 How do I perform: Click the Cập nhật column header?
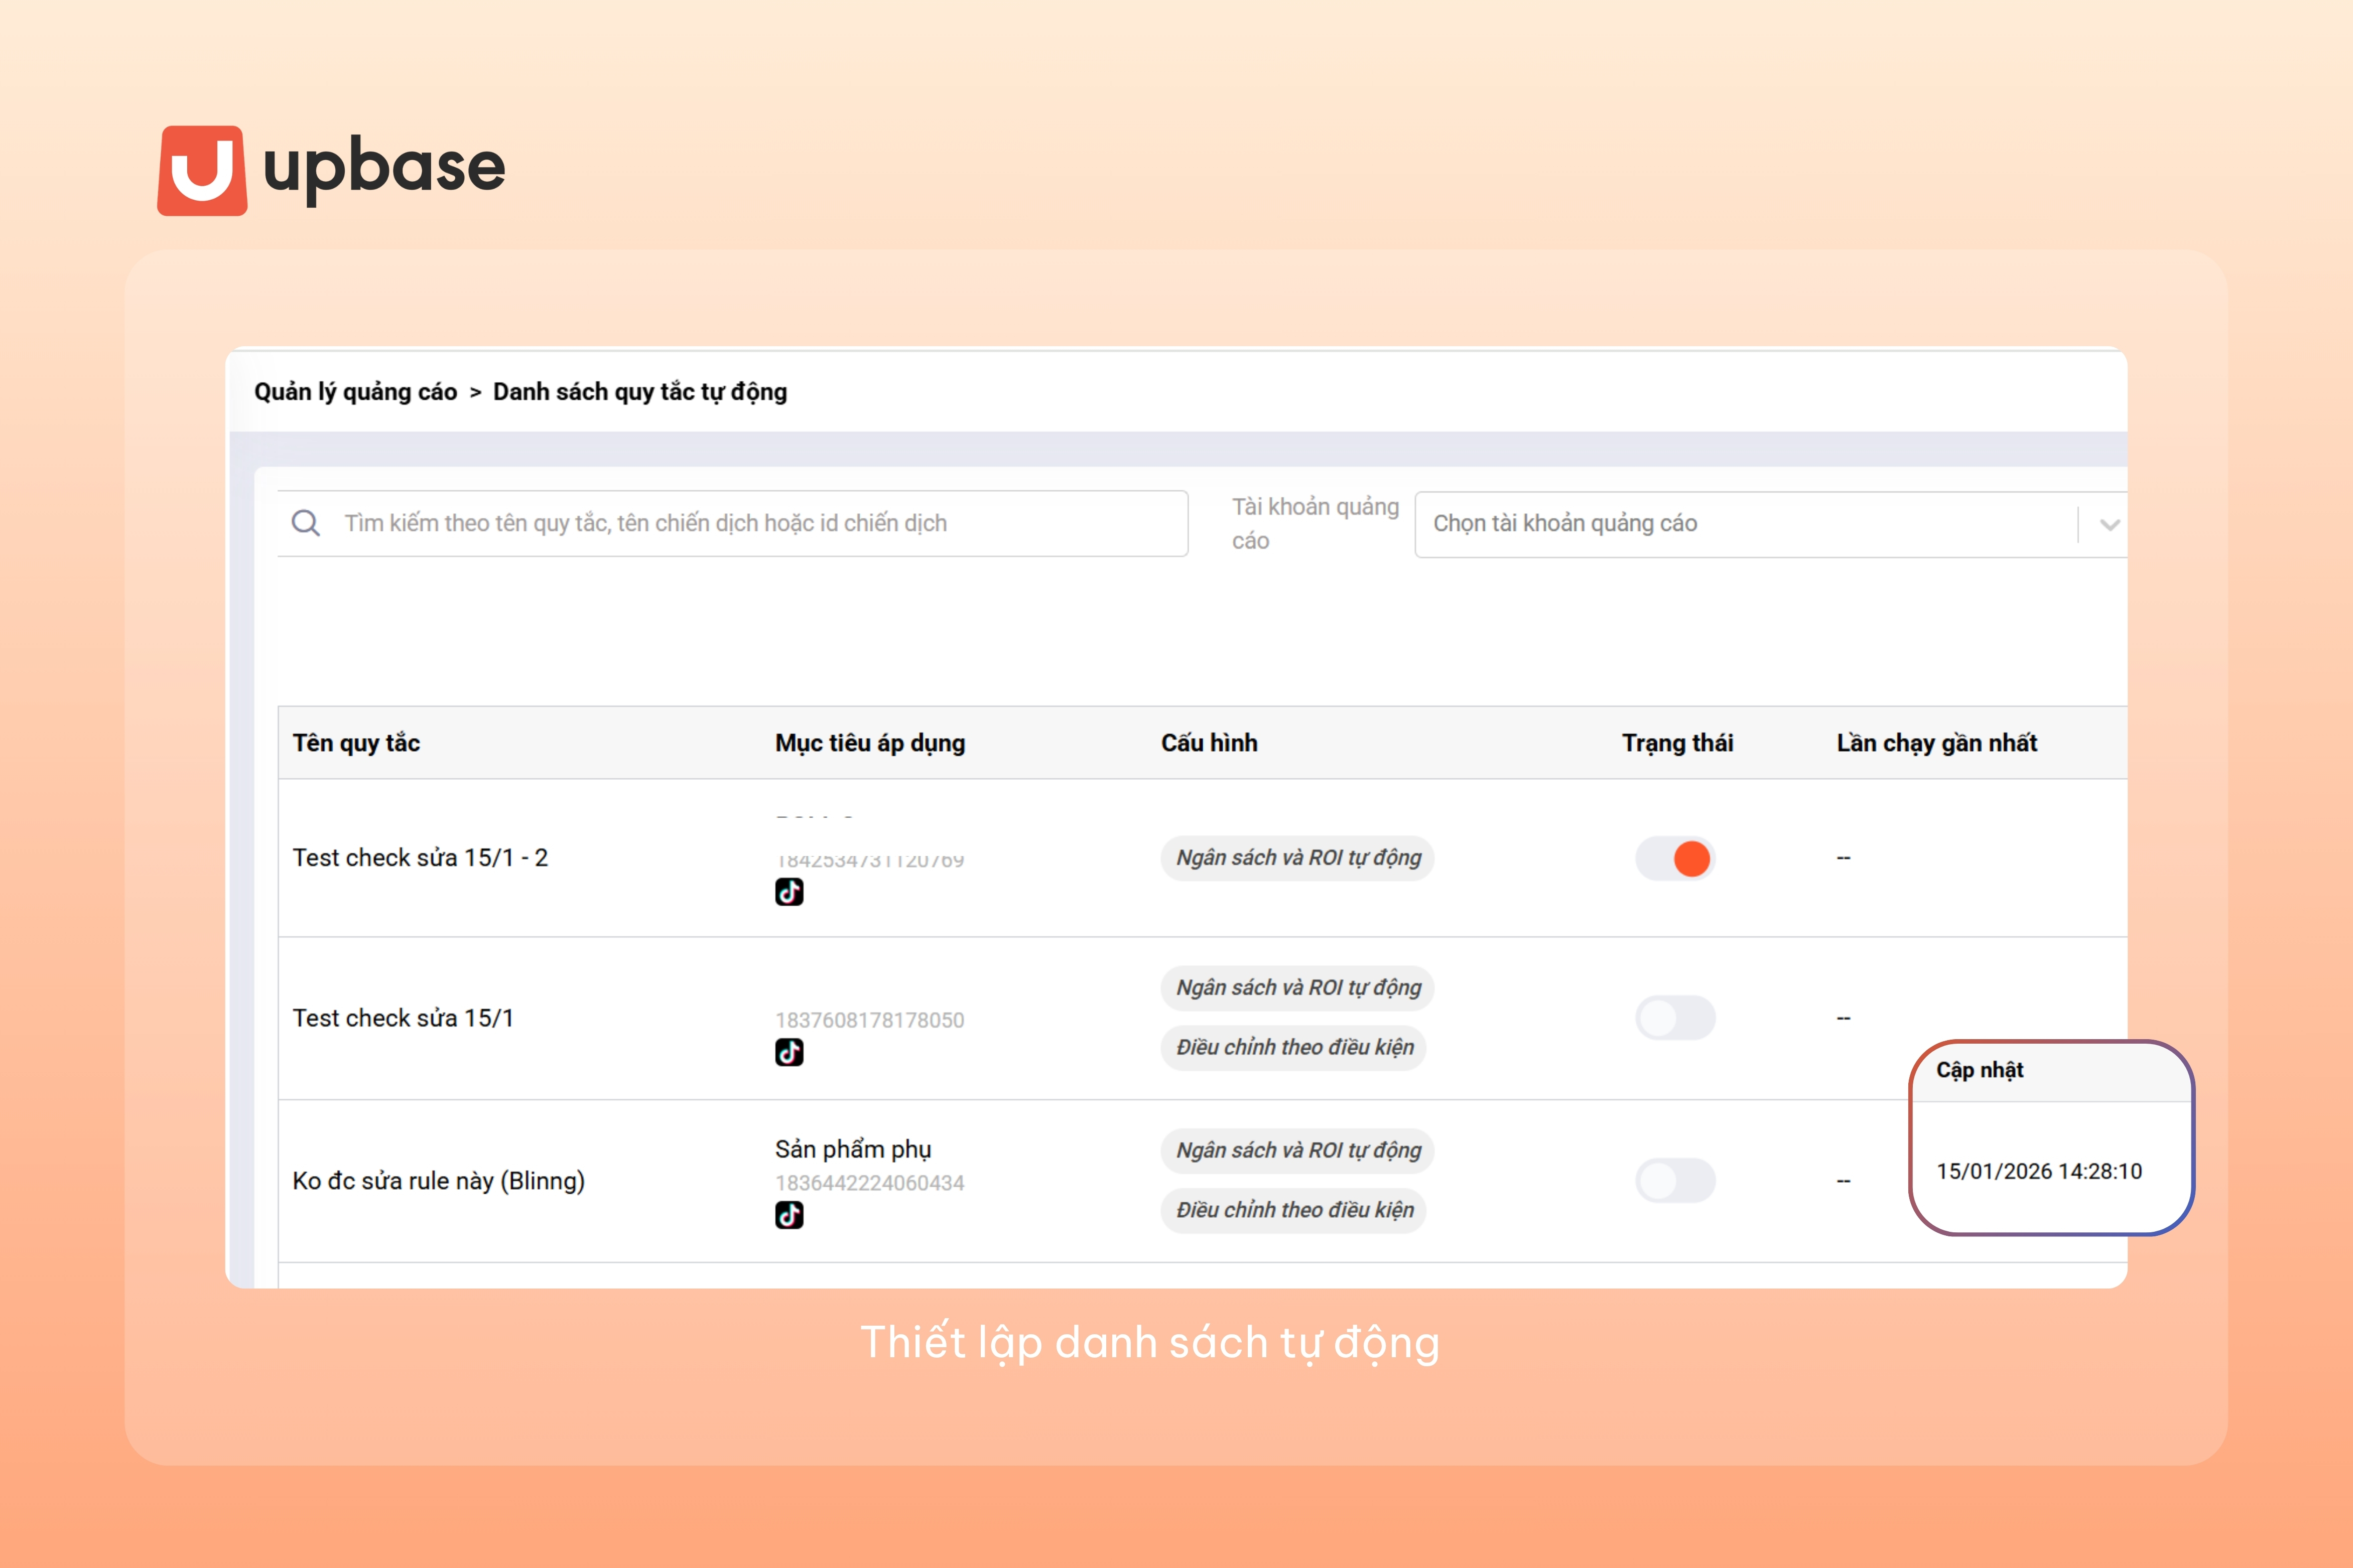click(1979, 1070)
